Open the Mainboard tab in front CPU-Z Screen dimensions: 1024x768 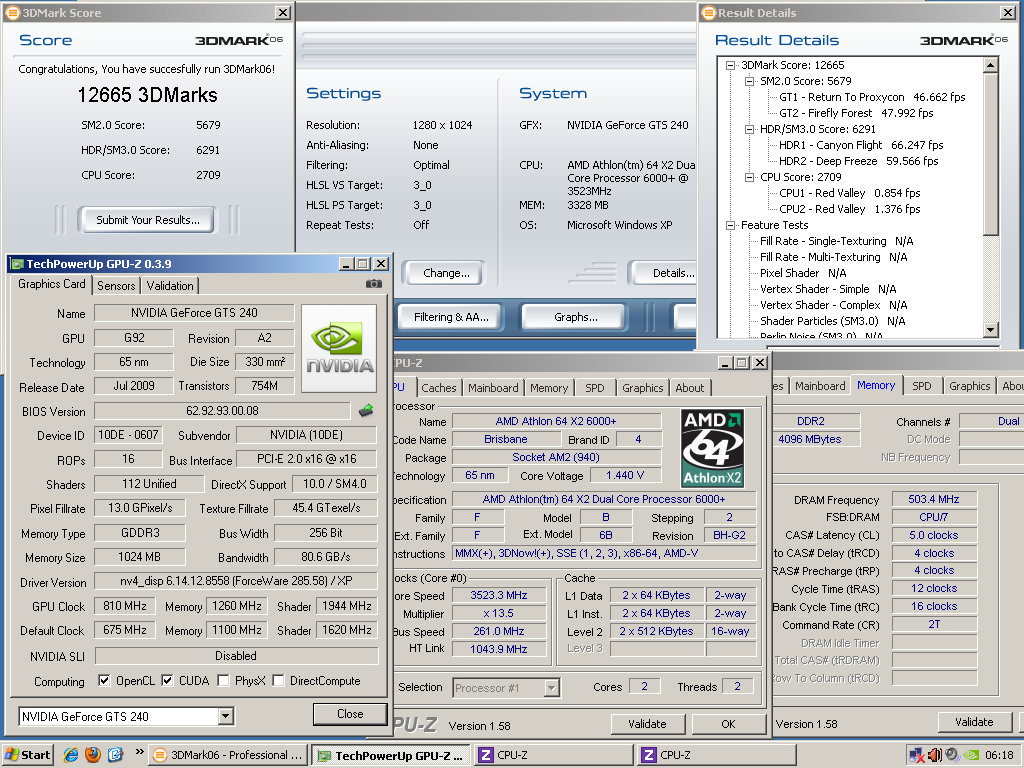point(493,388)
